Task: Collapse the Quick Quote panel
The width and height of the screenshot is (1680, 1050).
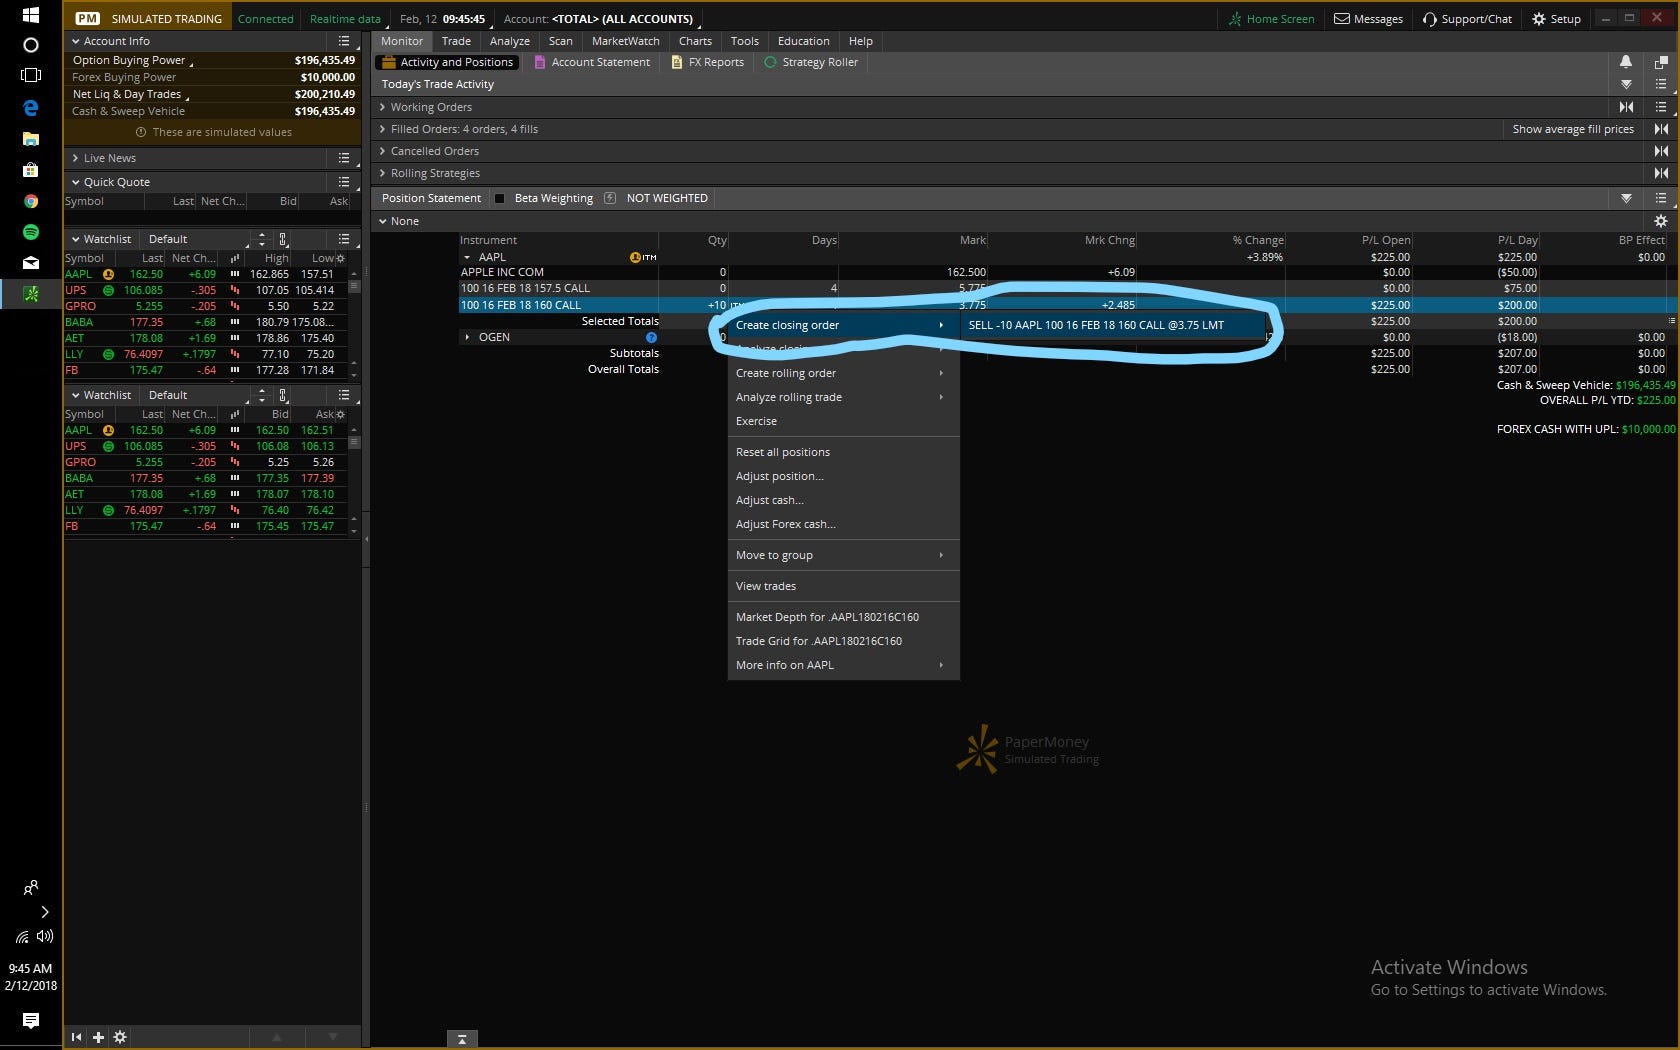Action: pyautogui.click(x=76, y=182)
